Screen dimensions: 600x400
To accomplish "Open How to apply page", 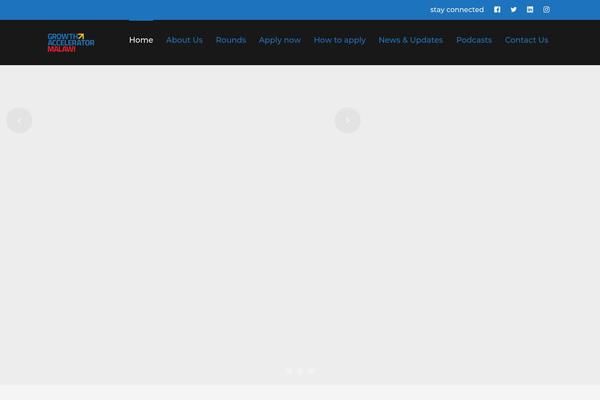I will tap(340, 40).
